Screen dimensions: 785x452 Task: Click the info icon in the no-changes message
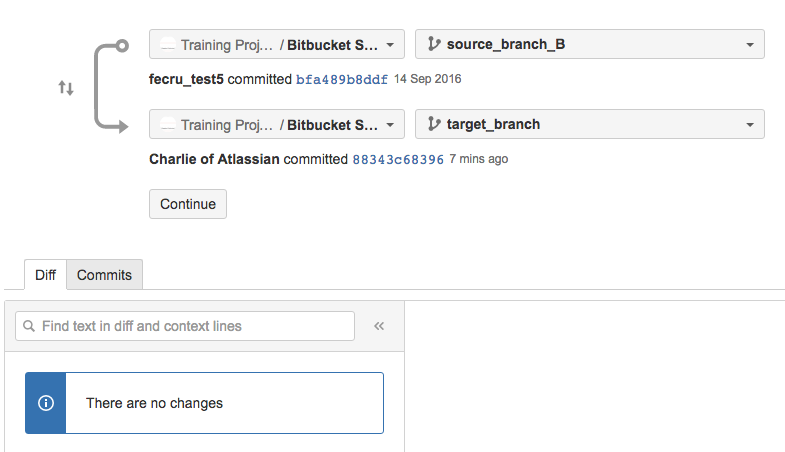[x=45, y=403]
